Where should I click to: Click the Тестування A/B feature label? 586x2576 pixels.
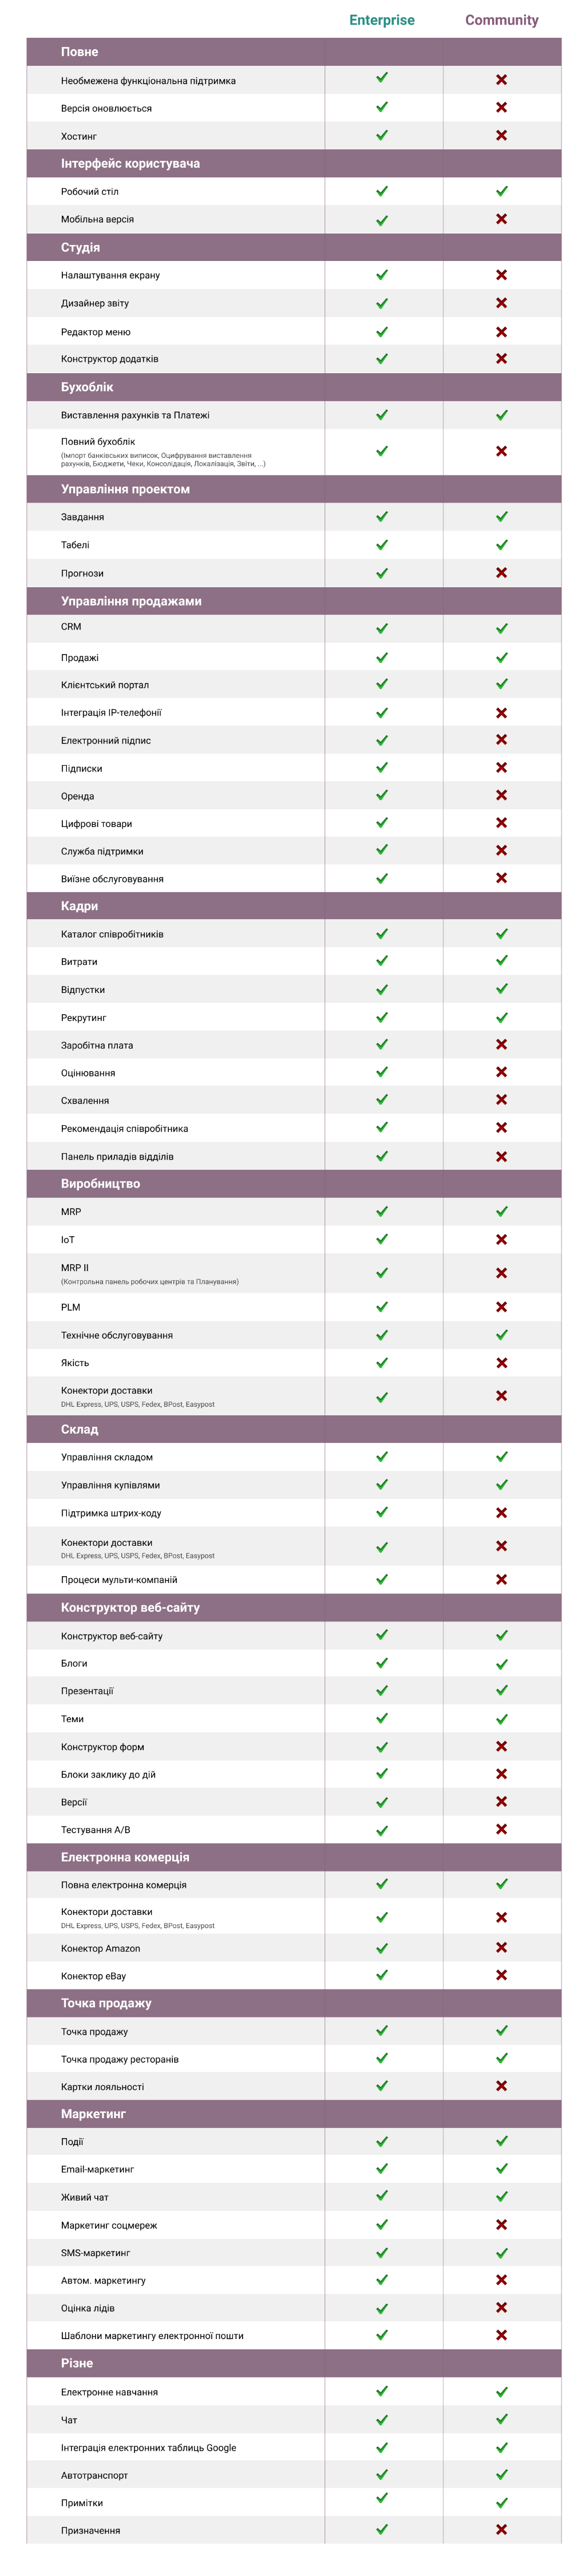coord(95,1829)
